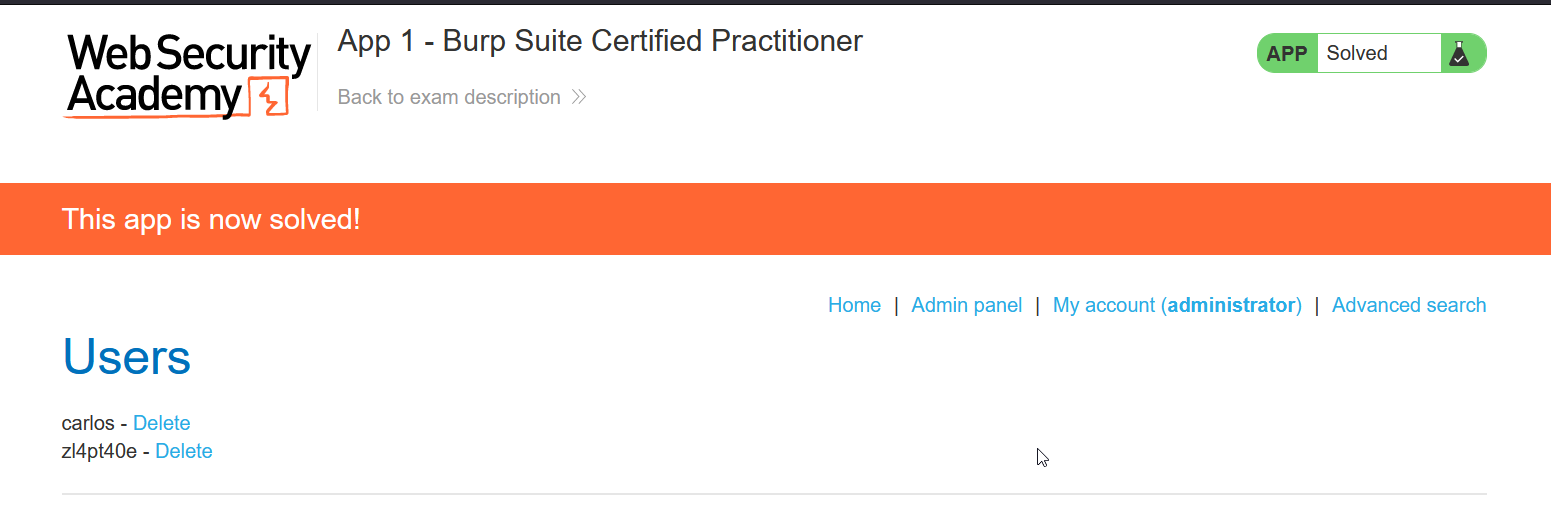Click the App 1 Burp Suite title

pos(600,41)
